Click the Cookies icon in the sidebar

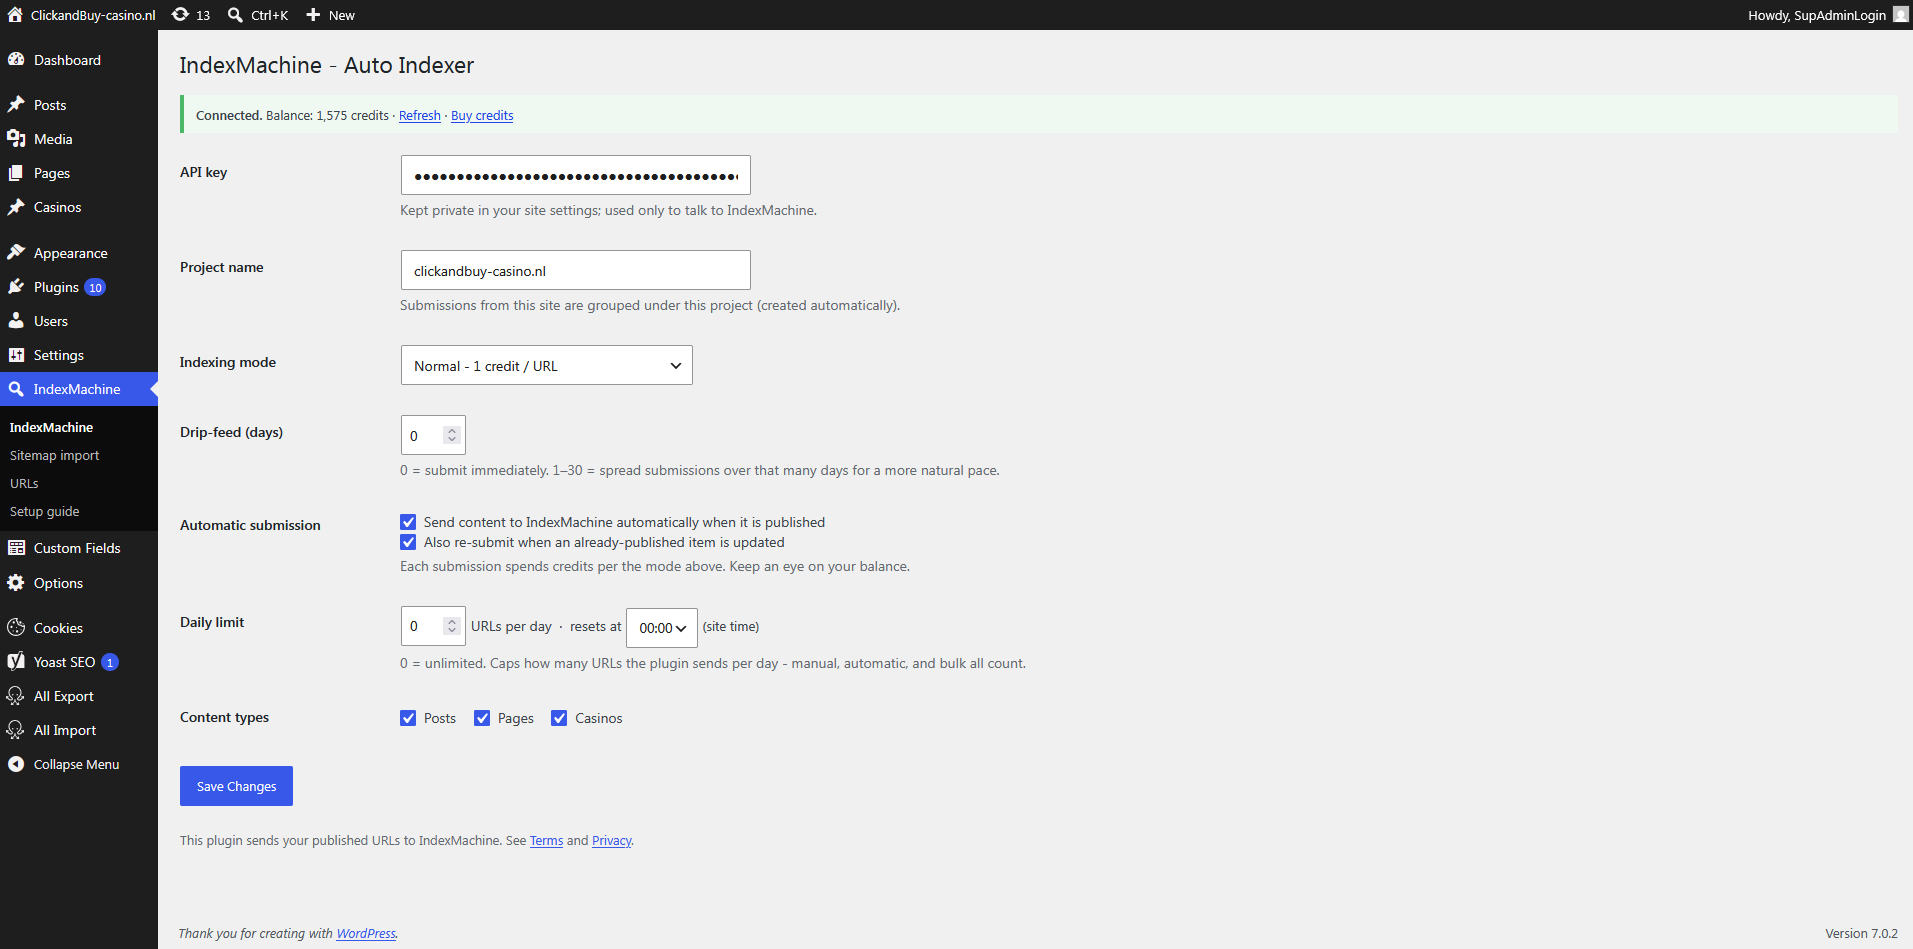pyautogui.click(x=16, y=628)
